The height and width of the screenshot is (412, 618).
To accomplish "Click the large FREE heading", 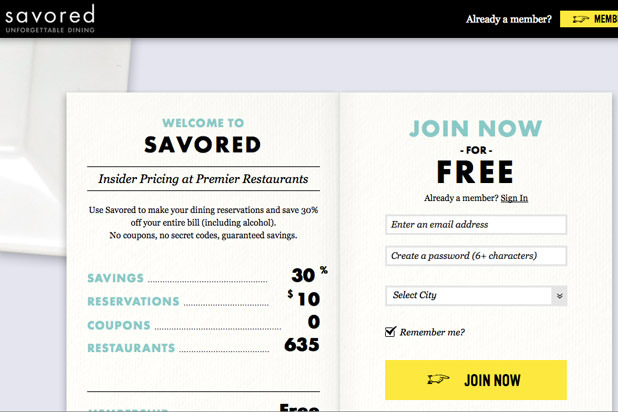I will [476, 173].
